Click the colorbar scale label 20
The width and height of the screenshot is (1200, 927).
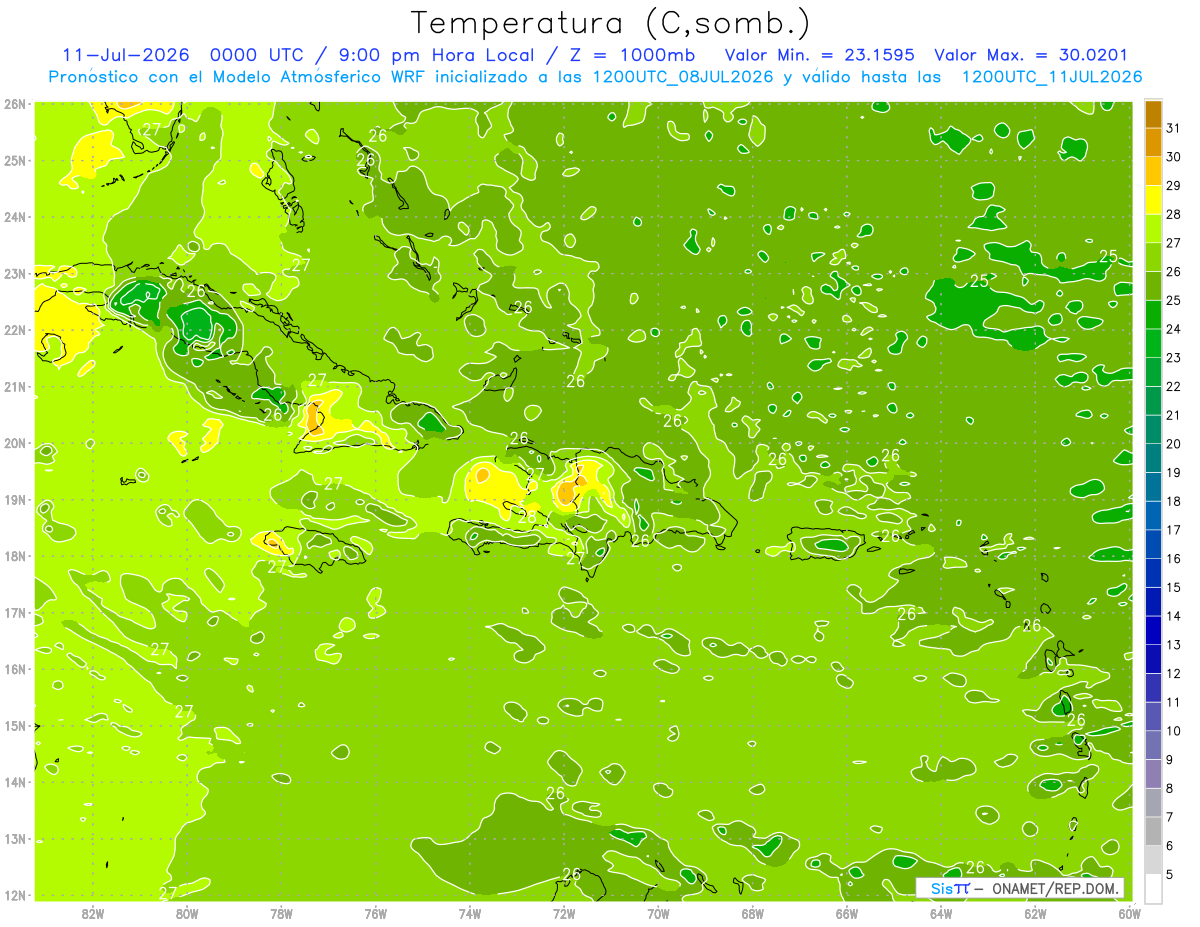pos(1173,444)
